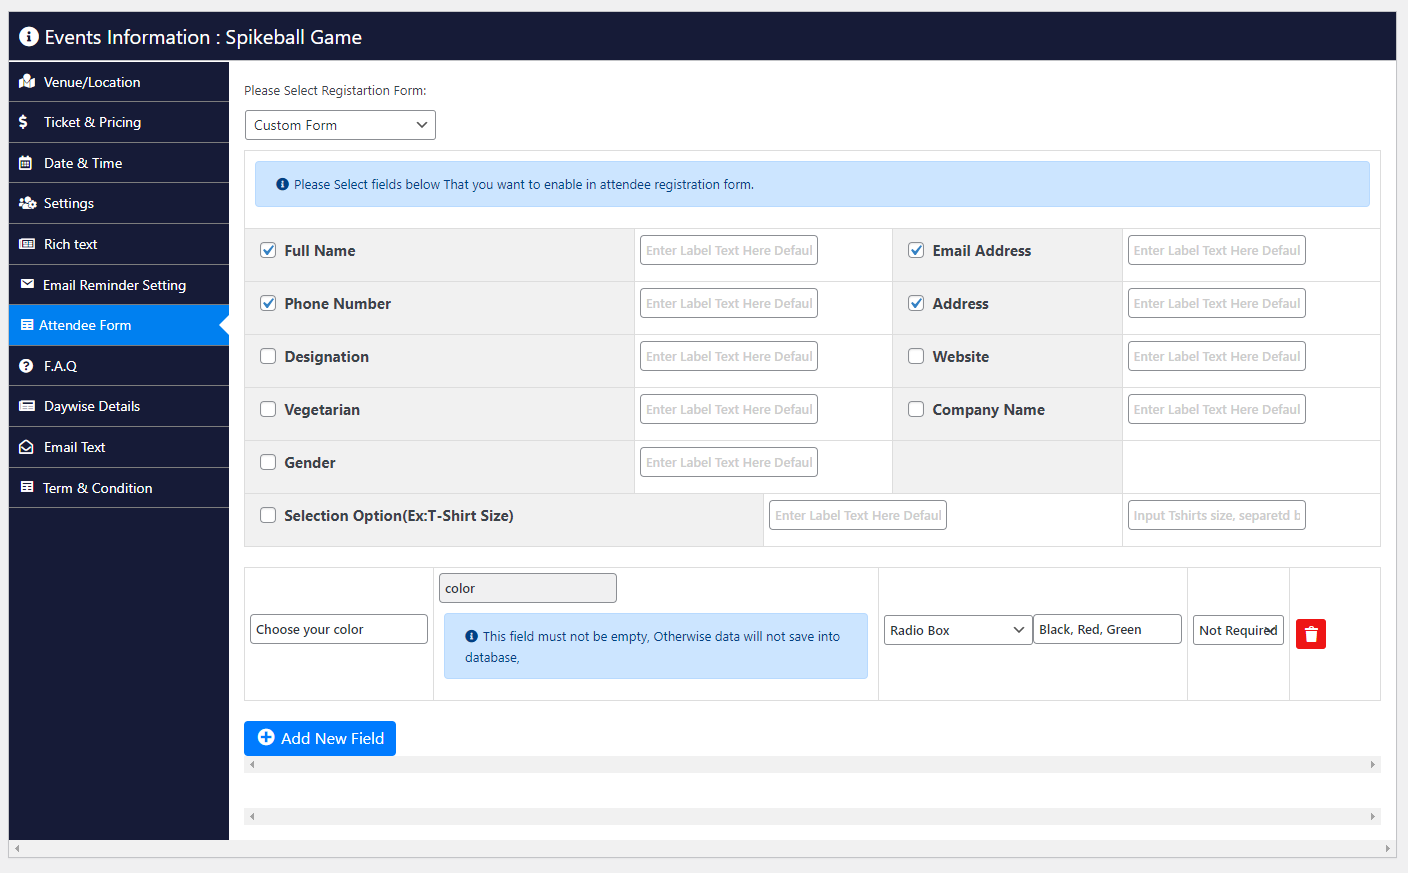Open the Daywise Details menu item

point(92,406)
